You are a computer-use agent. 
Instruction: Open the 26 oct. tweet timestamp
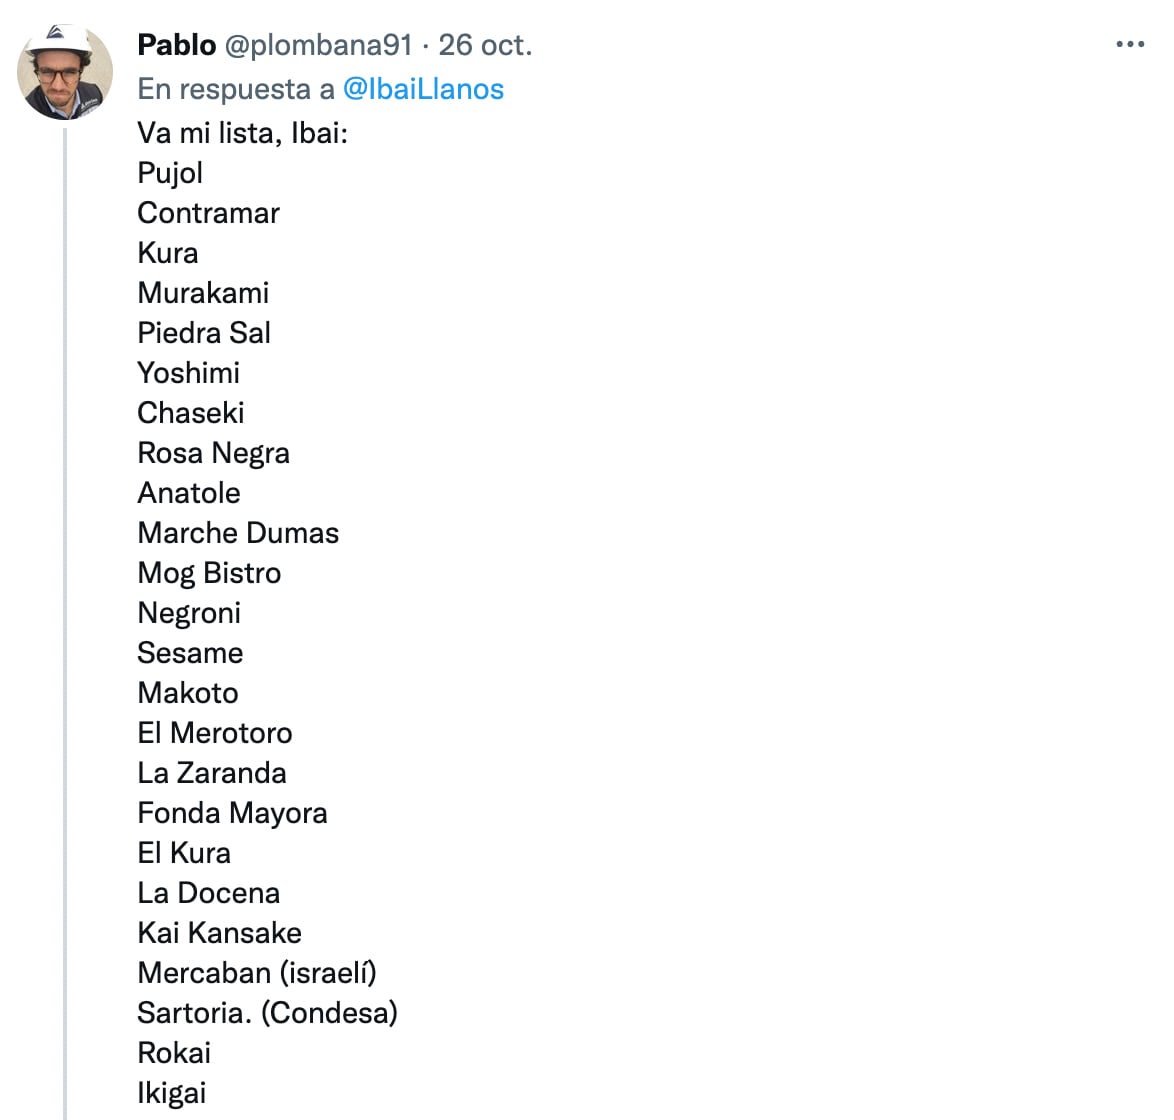[x=485, y=45]
